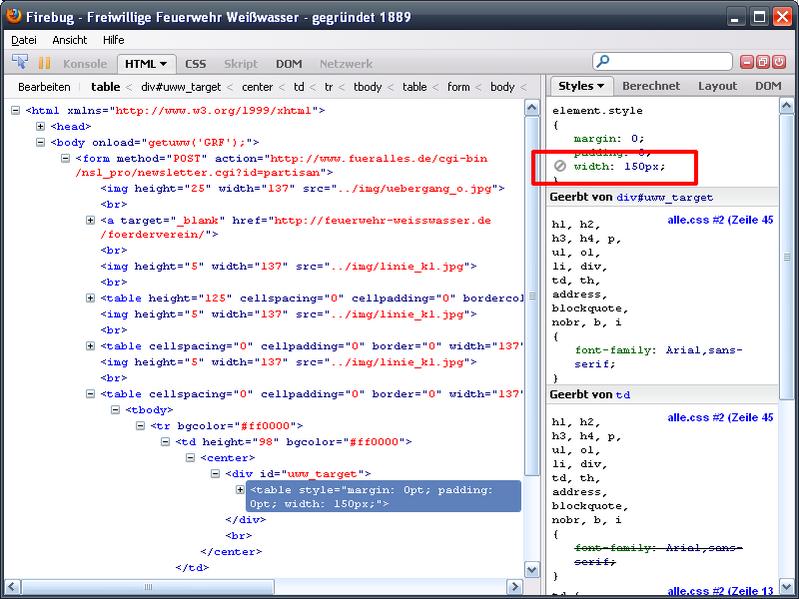Click the Firefox icon in the title bar
Viewport: 799px width, 599px height.
click(12, 17)
